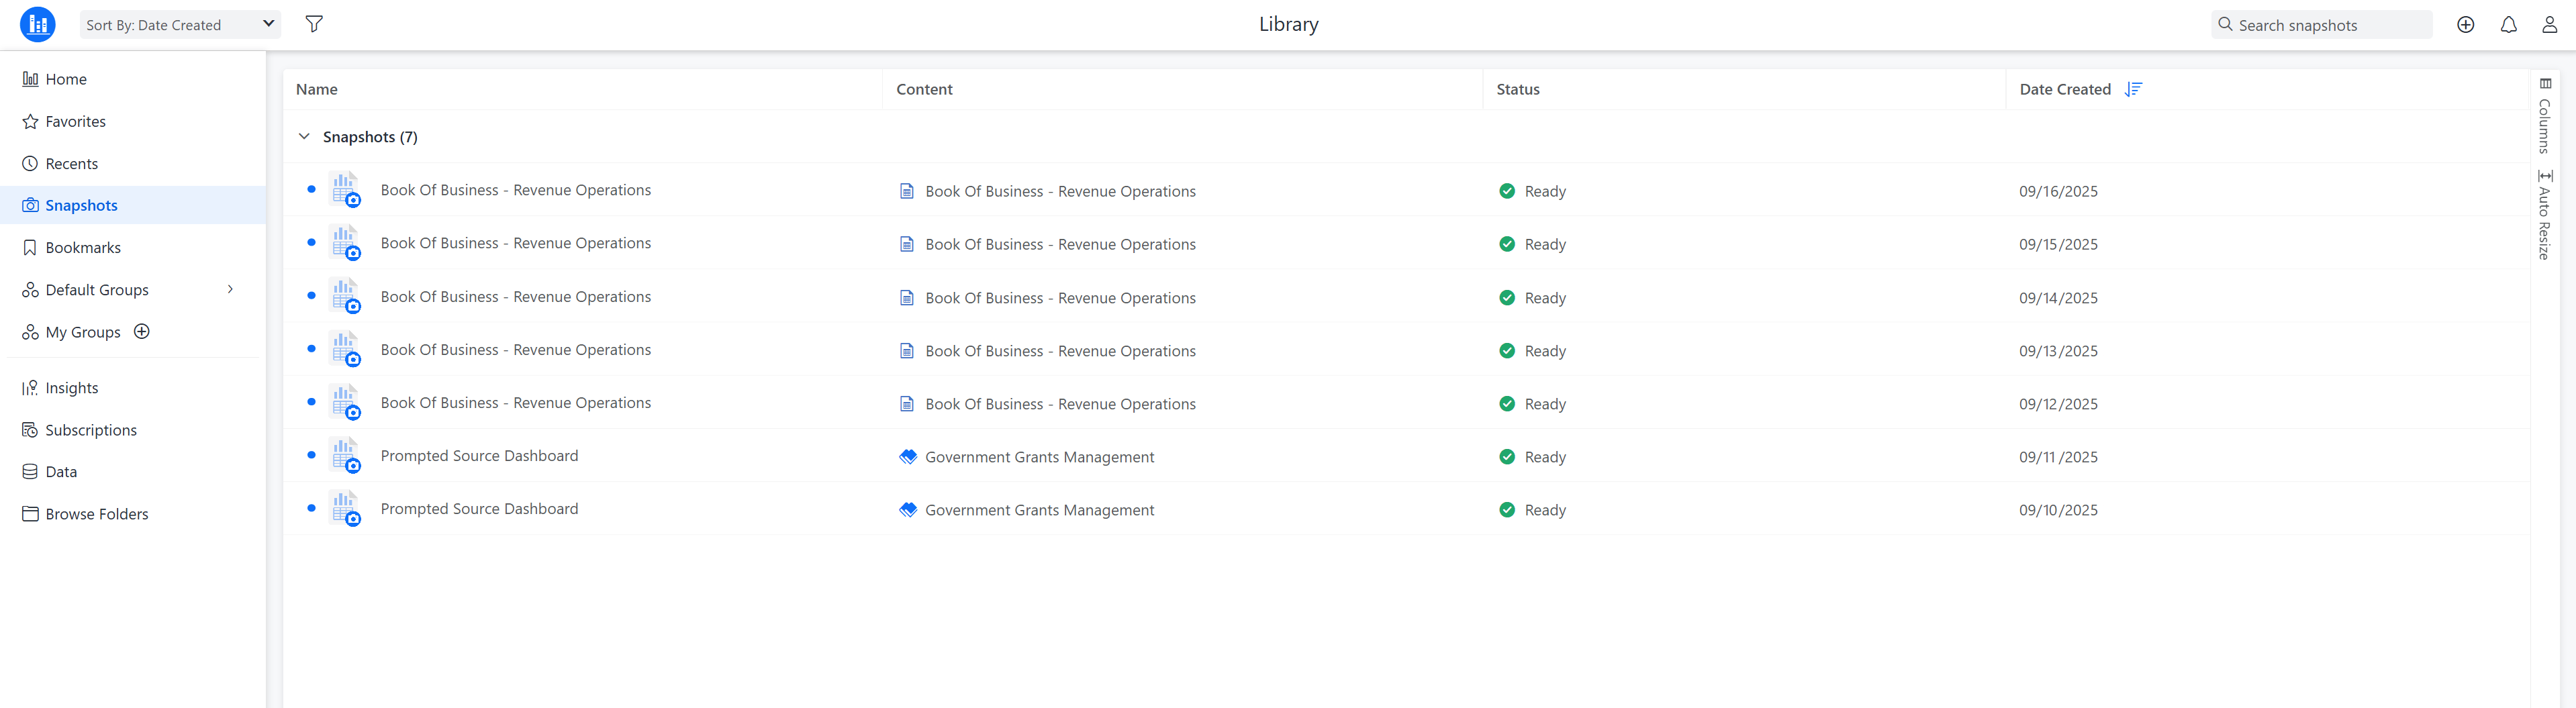The width and height of the screenshot is (2576, 708).
Task: Expand the Default Groups submenu arrow
Action: (230, 290)
